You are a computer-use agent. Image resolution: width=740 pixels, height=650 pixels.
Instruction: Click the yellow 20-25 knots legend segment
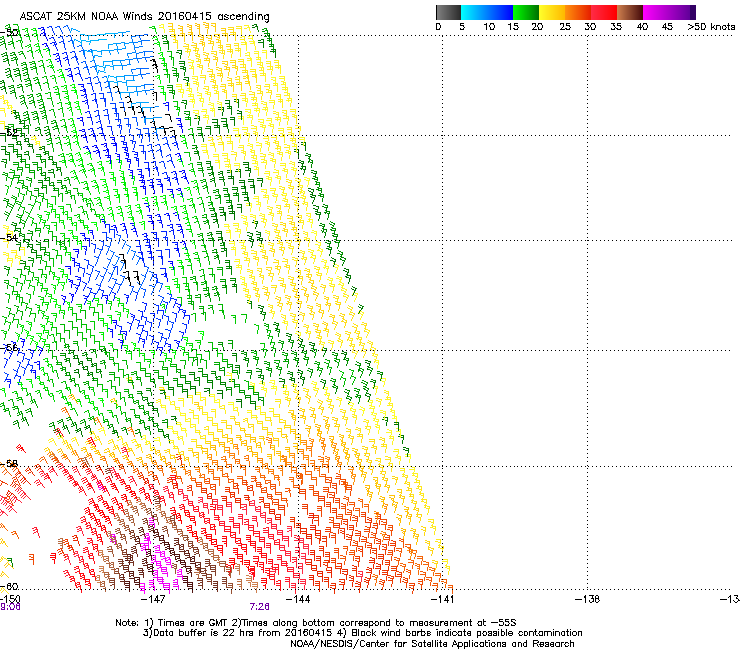[x=552, y=12]
